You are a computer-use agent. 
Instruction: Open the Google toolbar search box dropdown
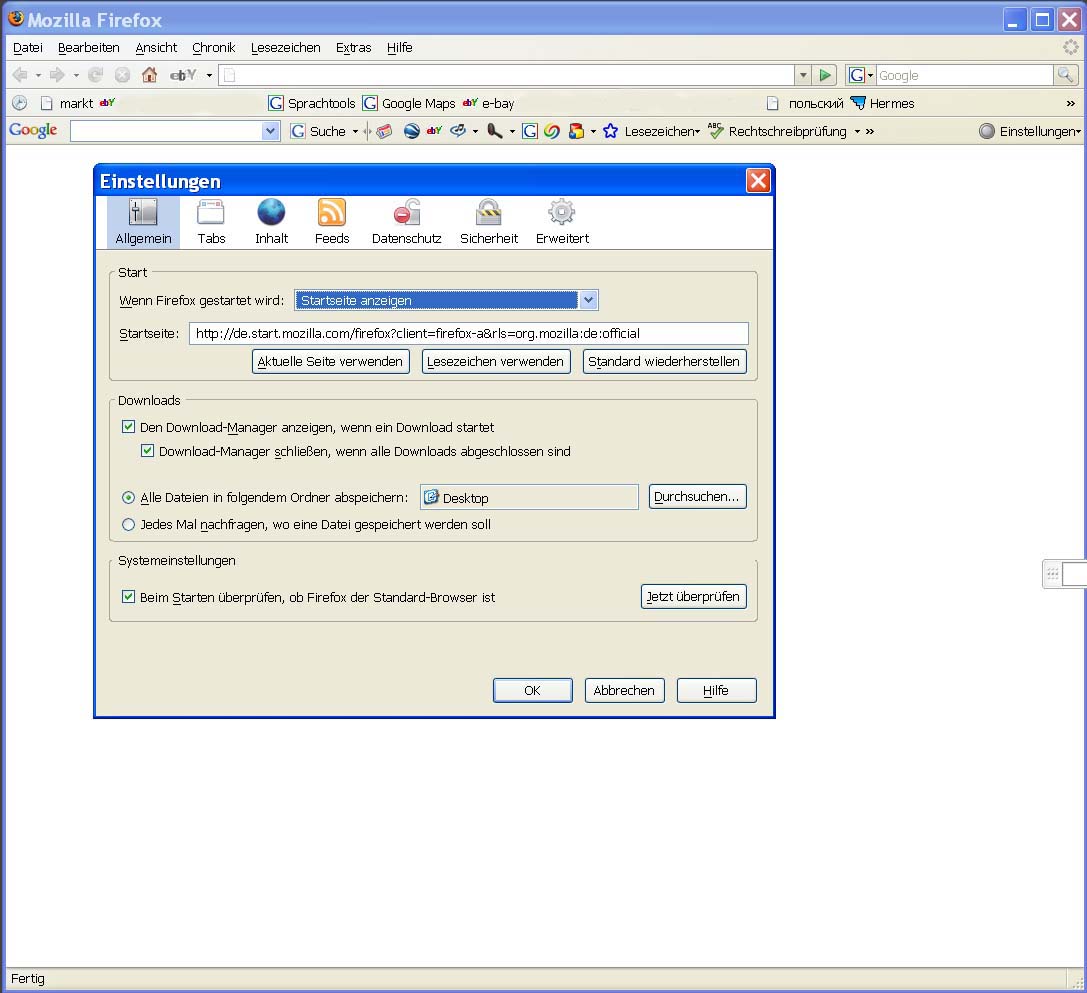(x=270, y=131)
